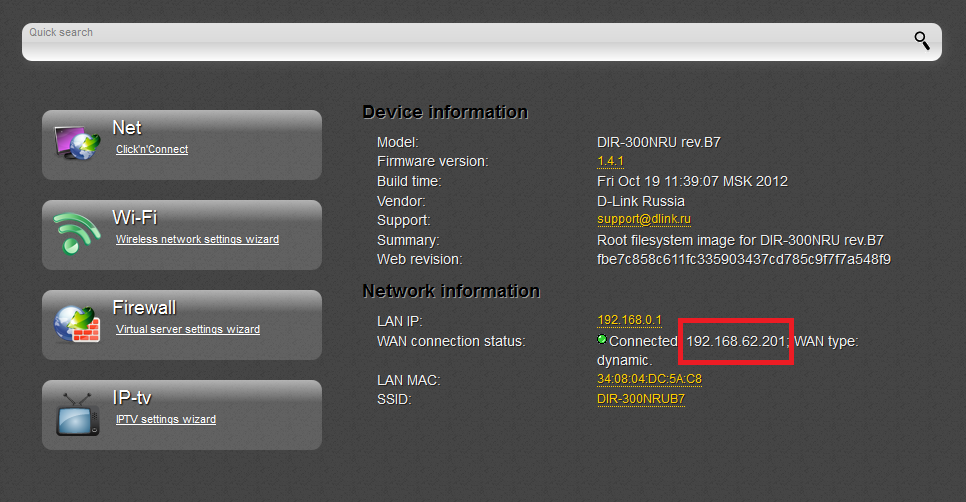
Task: Click the IP-tv television icon
Action: point(77,414)
